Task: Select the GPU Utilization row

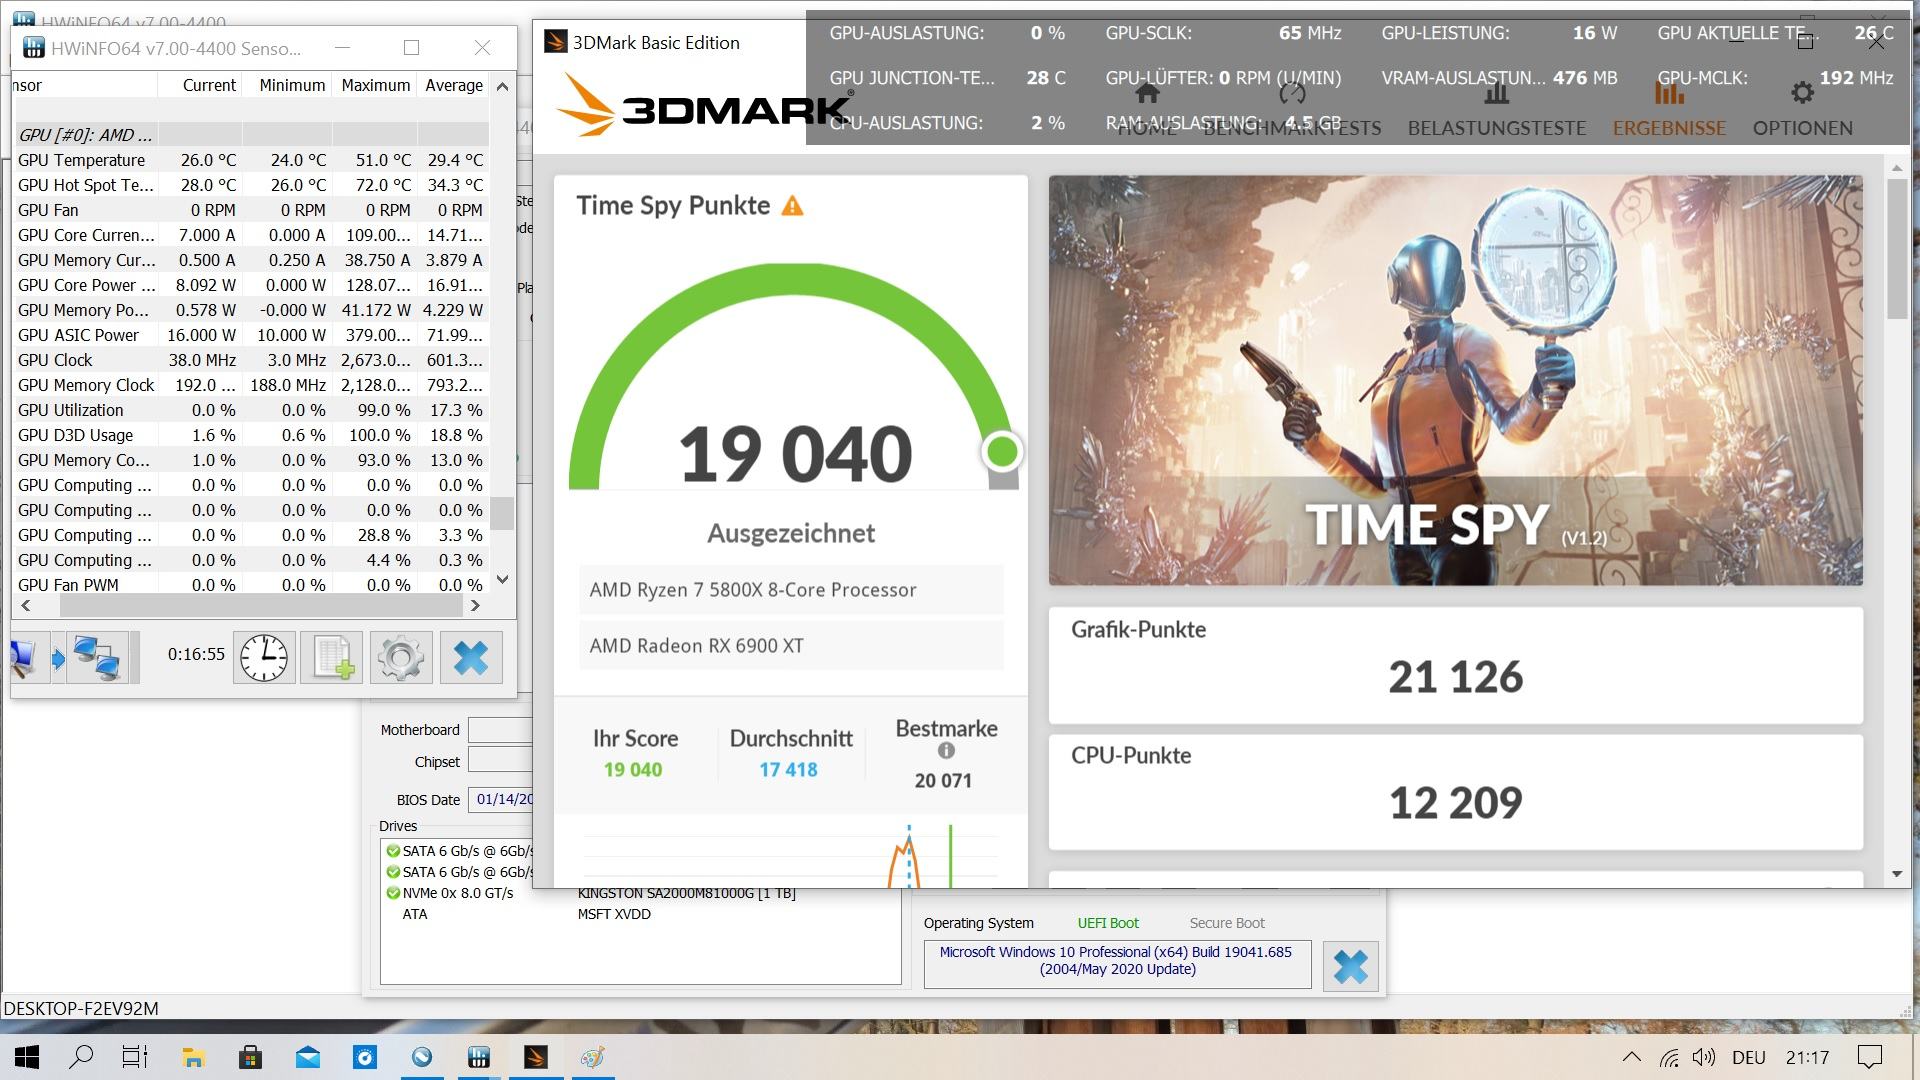Action: pyautogui.click(x=251, y=410)
